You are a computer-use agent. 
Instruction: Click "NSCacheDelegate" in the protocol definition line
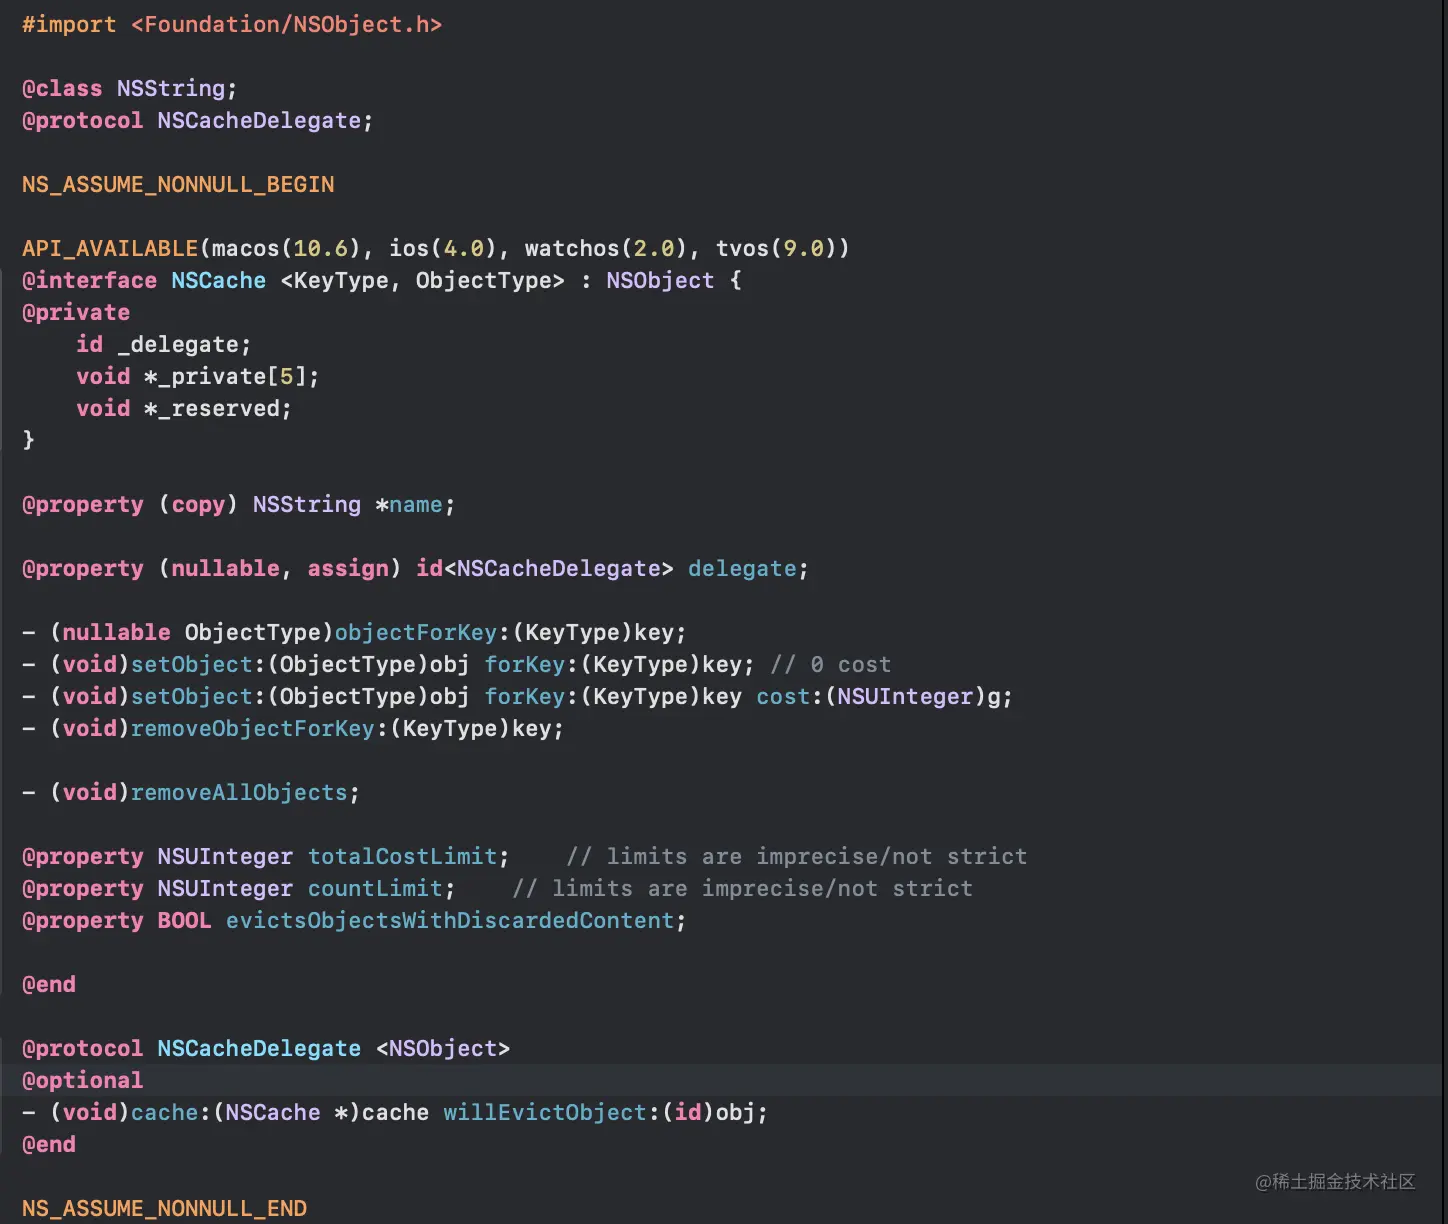[x=259, y=1048]
